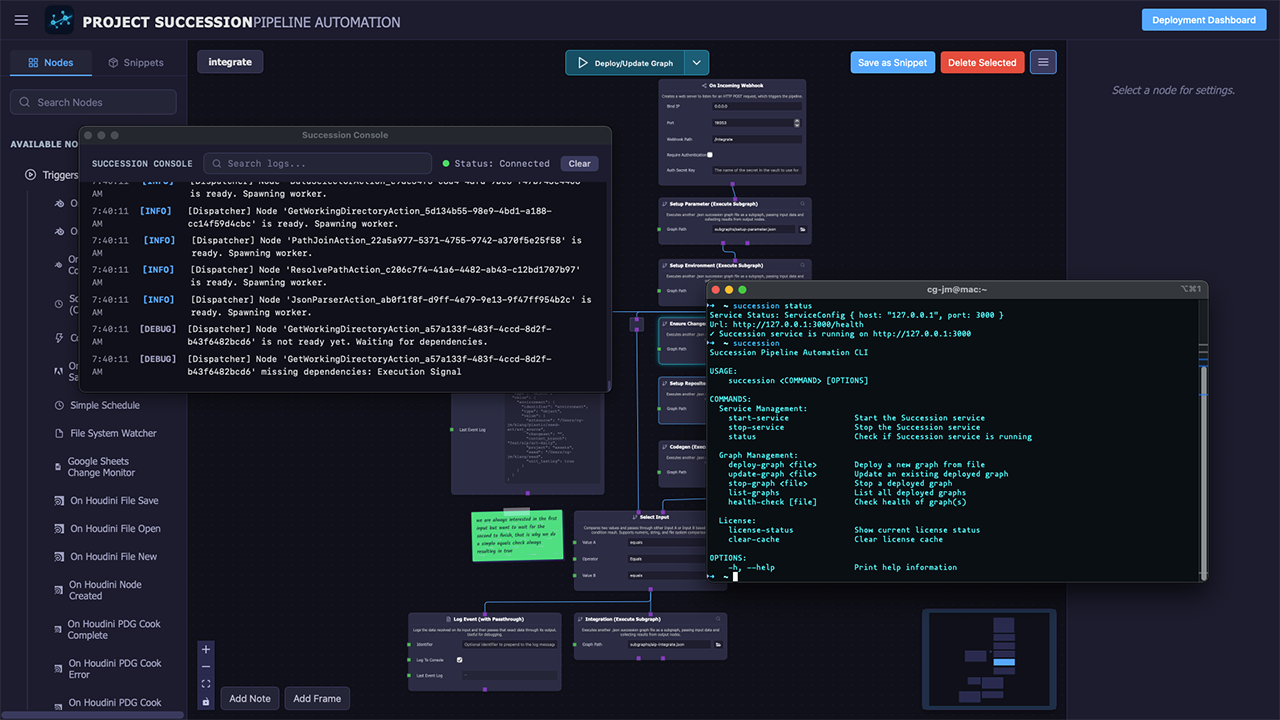This screenshot has width=1280, height=720.
Task: Click the fit-to-view icon in canvas controls
Action: click(206, 684)
